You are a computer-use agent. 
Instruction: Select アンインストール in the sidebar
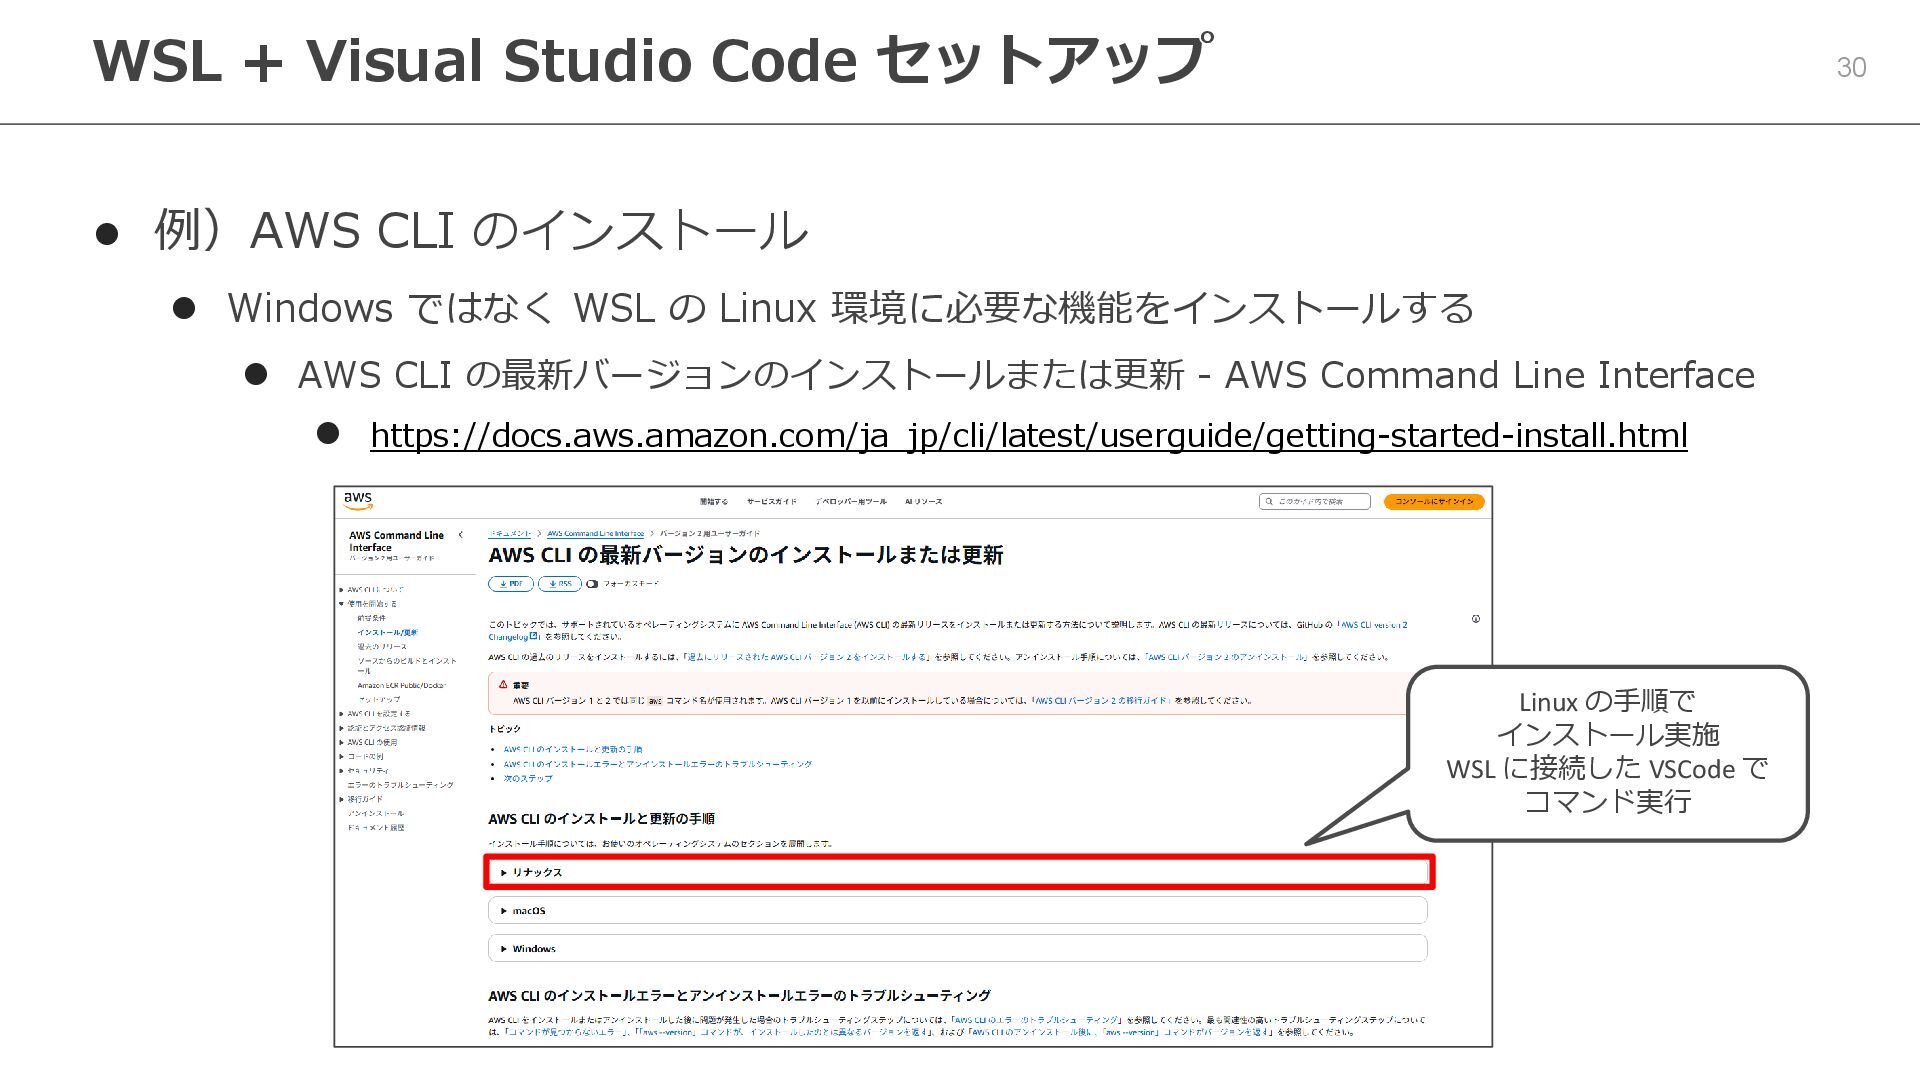pyautogui.click(x=376, y=814)
